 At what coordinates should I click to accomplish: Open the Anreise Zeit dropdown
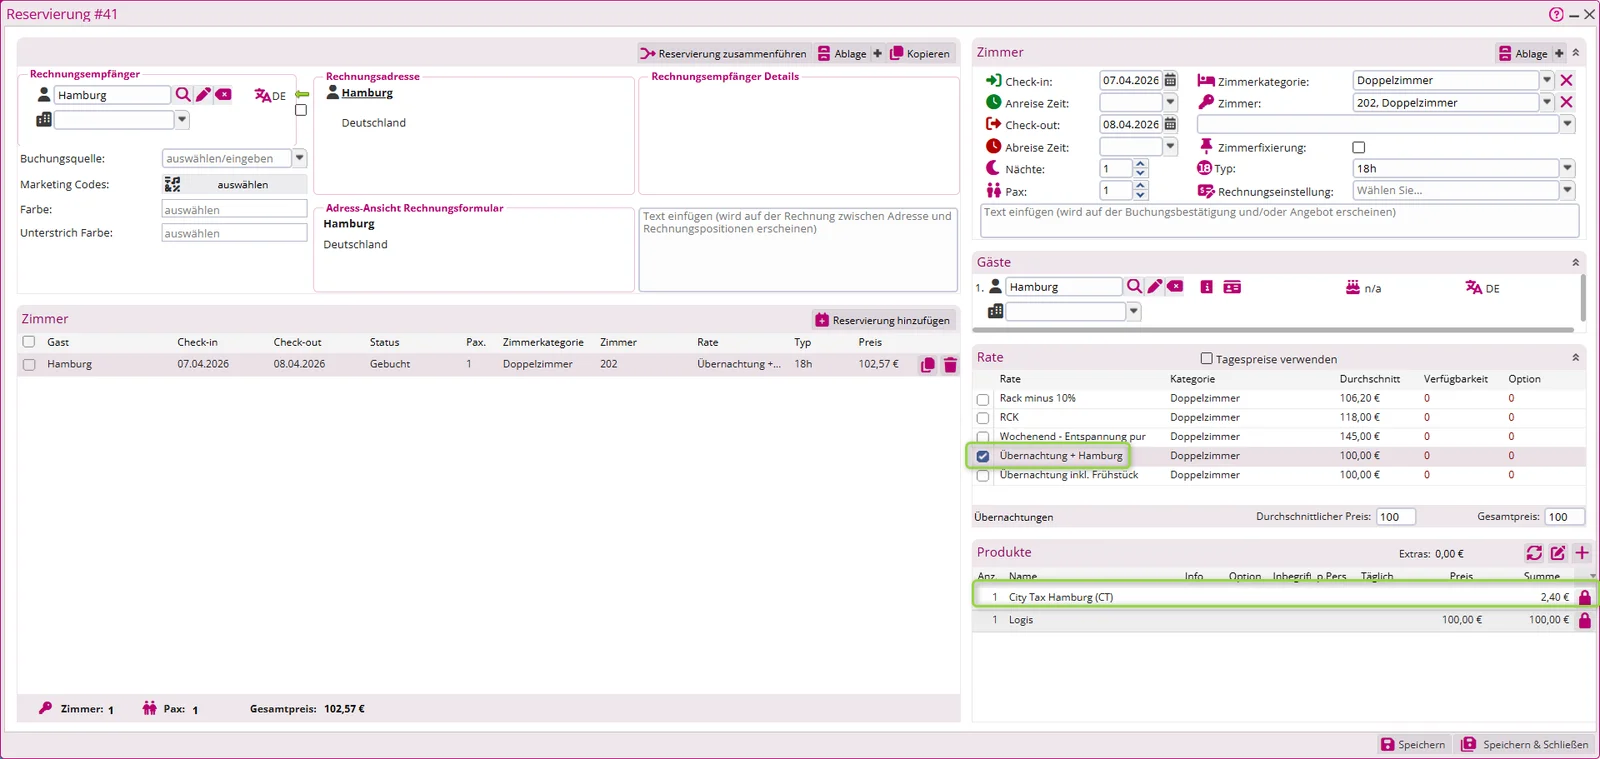(1170, 102)
